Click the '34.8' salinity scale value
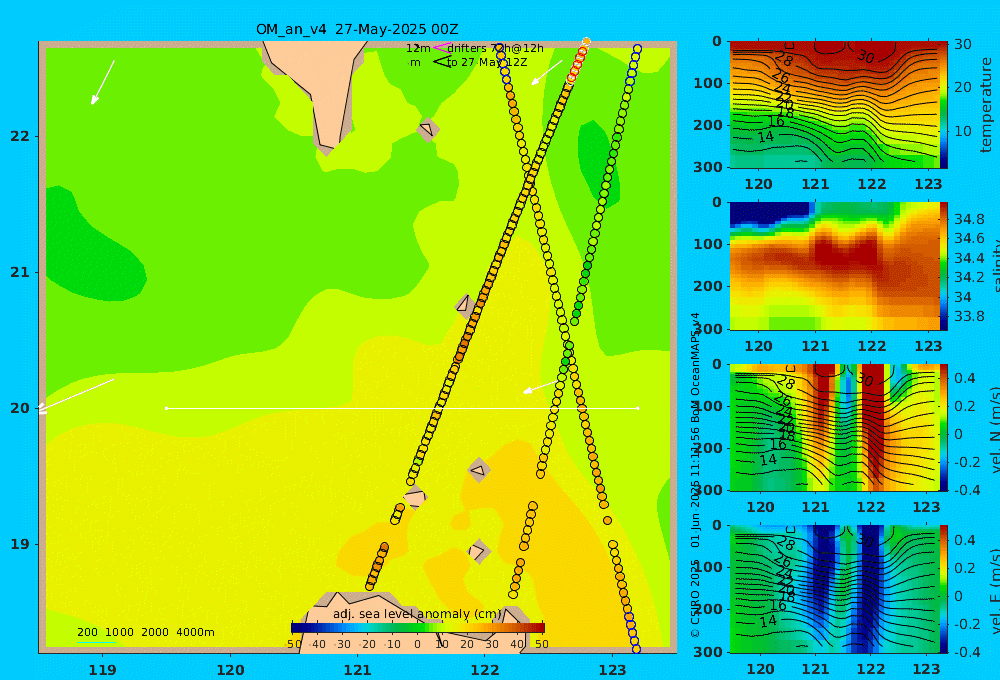 [x=969, y=219]
